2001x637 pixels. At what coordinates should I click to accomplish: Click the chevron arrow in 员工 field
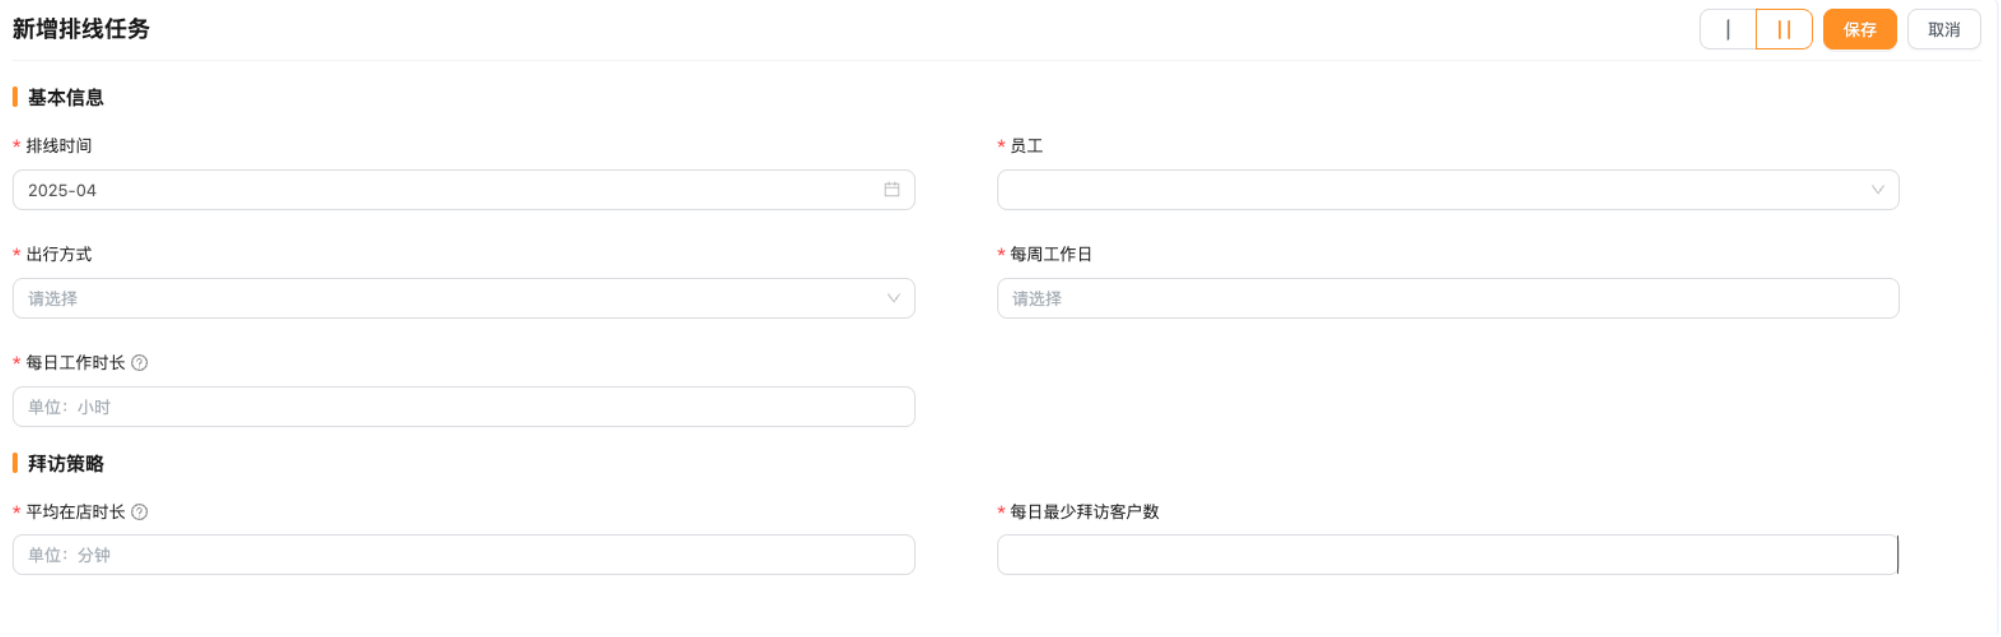(1877, 190)
